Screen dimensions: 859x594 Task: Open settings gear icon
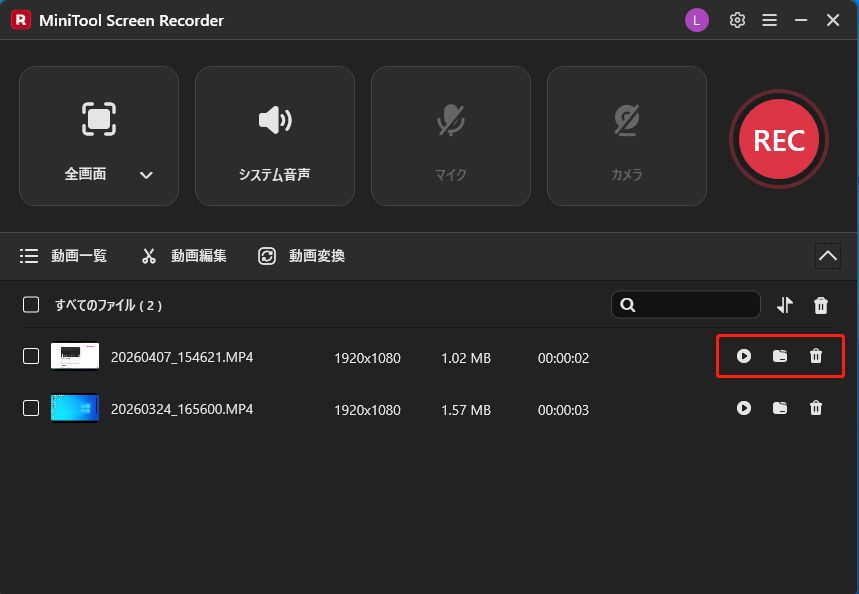click(x=737, y=20)
